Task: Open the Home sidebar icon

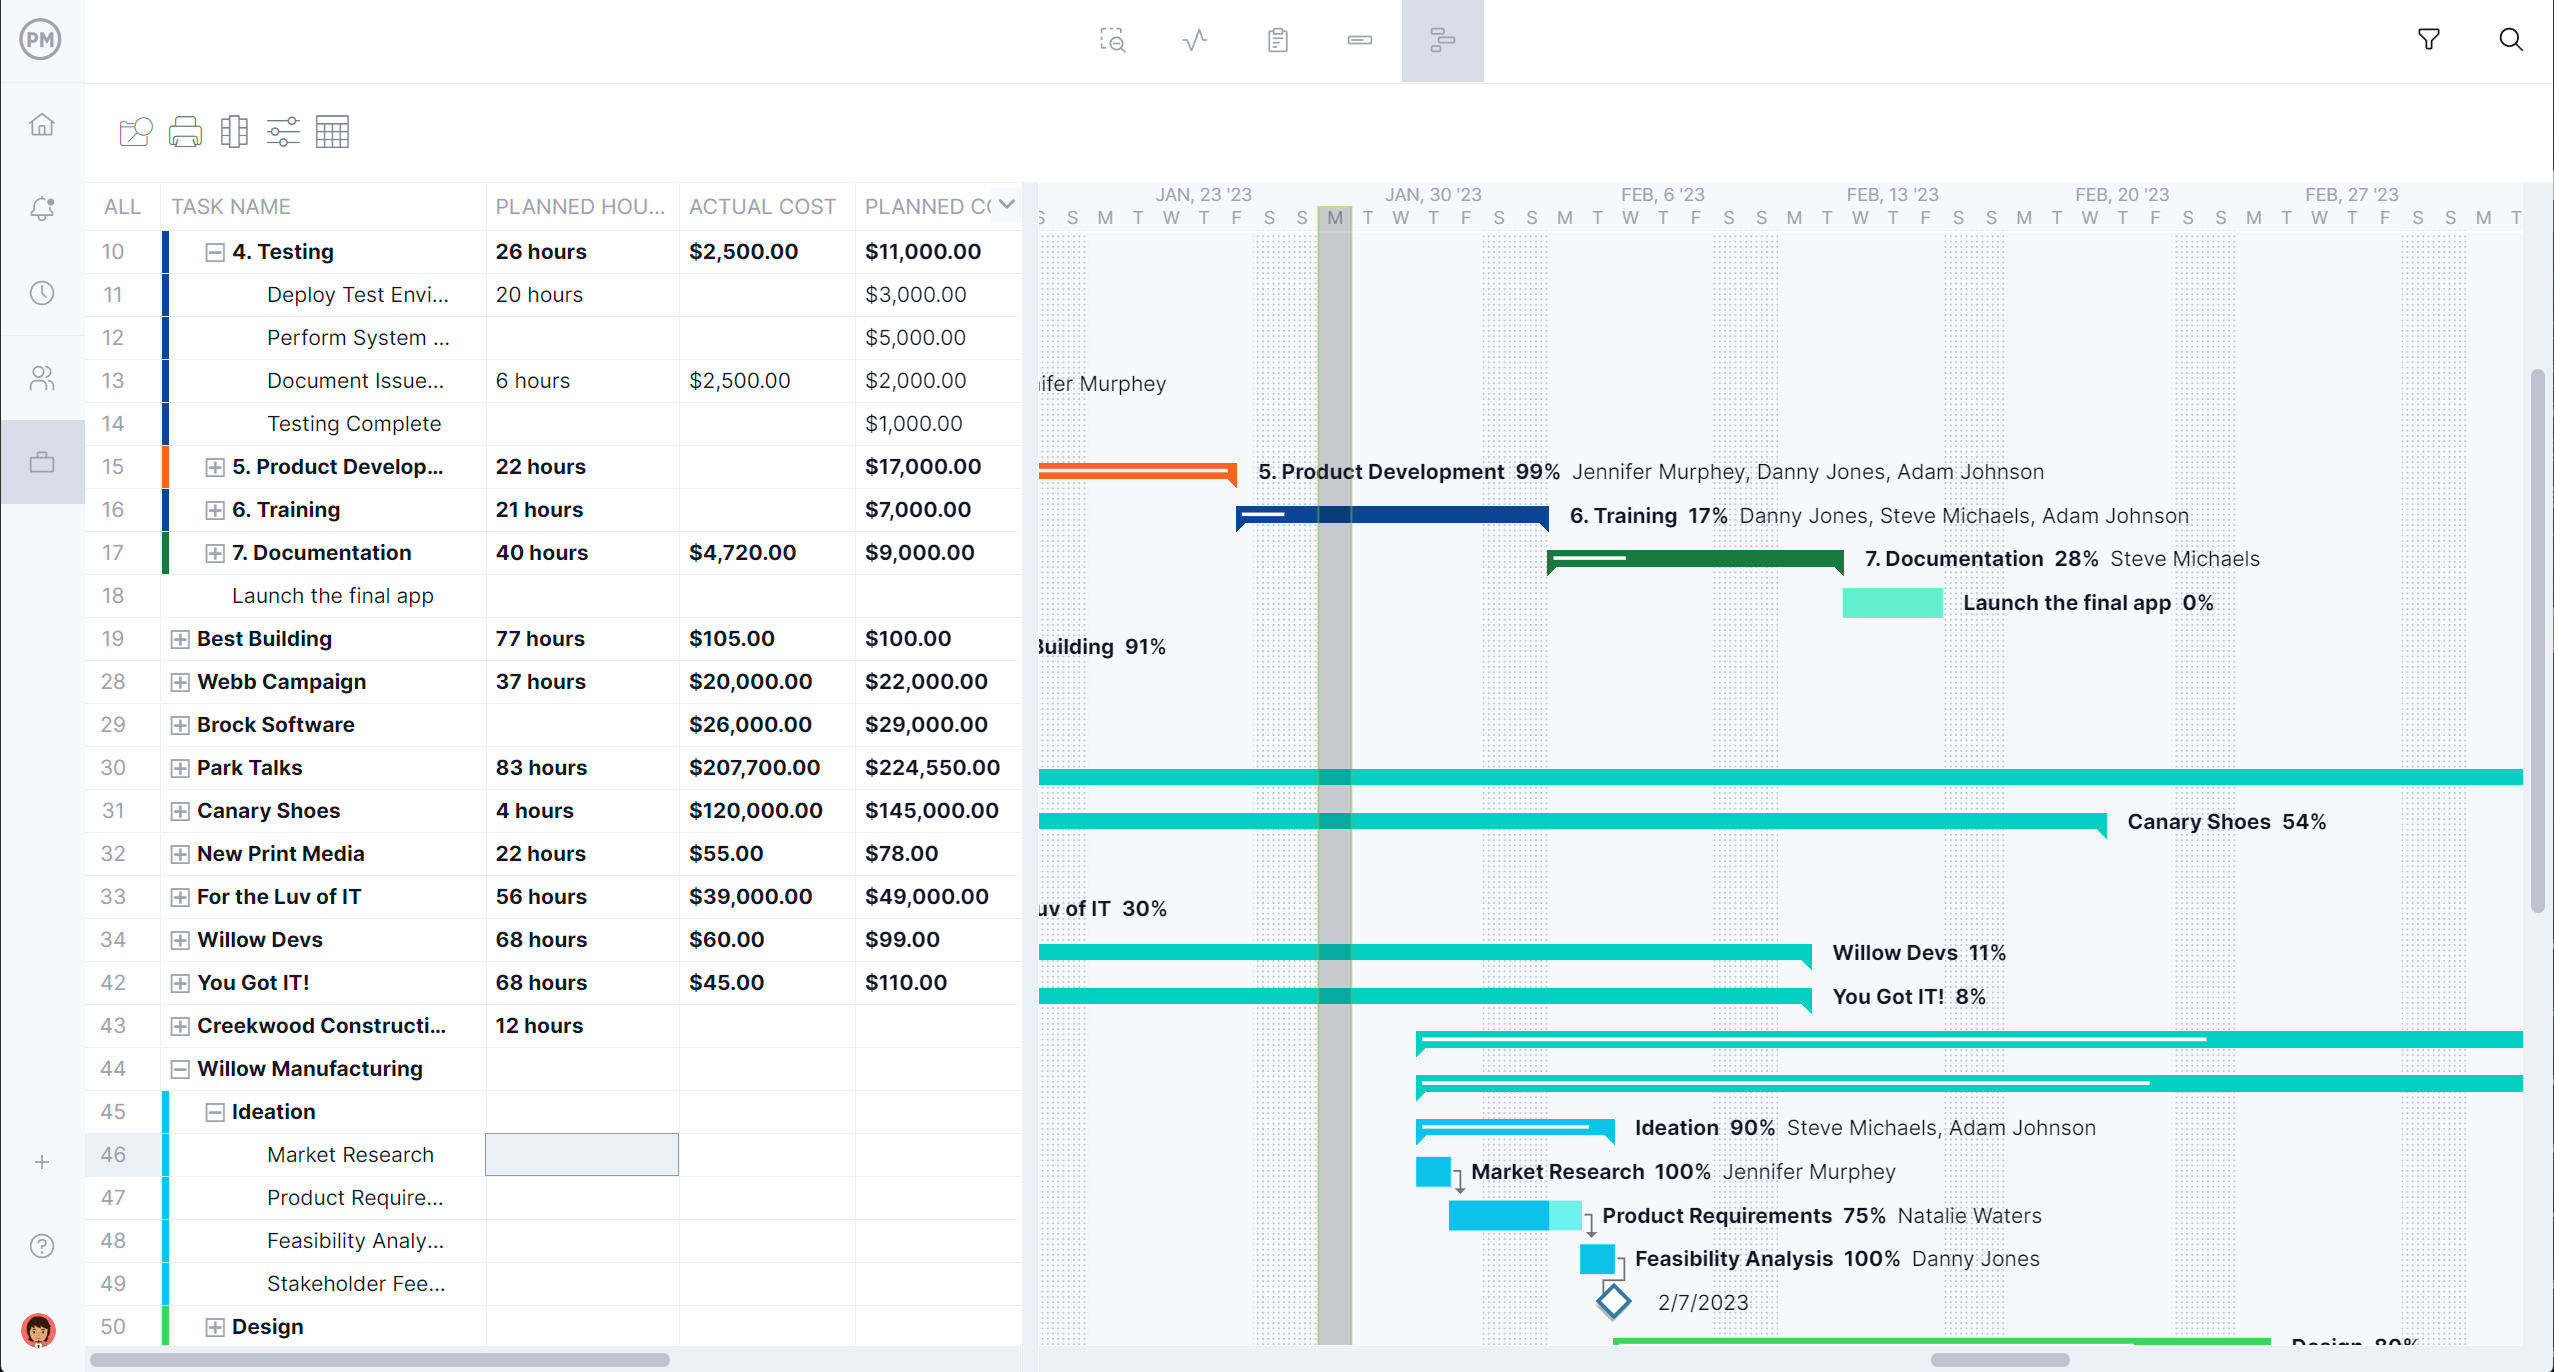Action: click(42, 125)
